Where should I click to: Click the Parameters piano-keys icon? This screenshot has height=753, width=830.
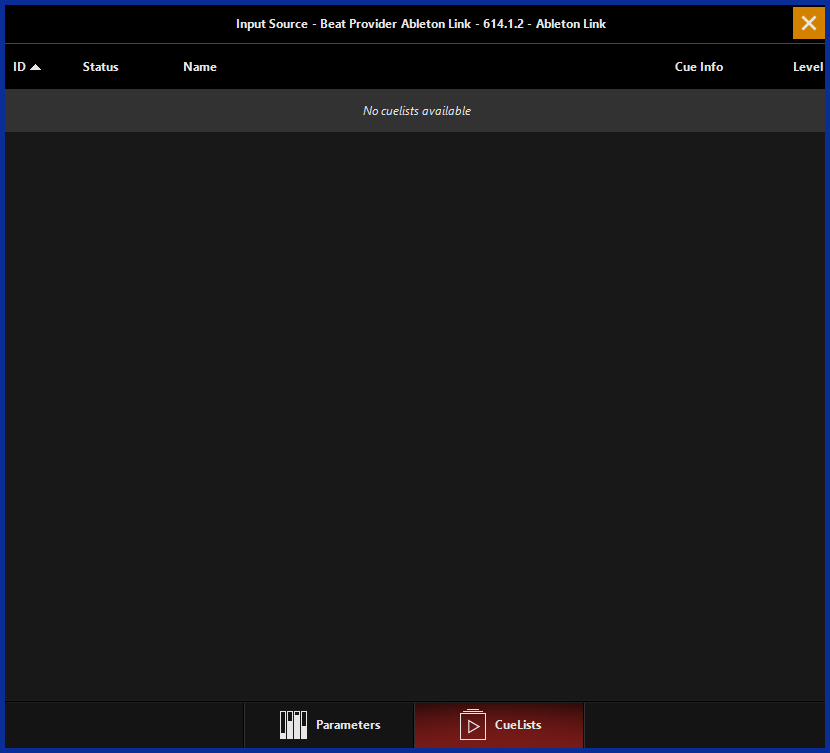pos(293,725)
